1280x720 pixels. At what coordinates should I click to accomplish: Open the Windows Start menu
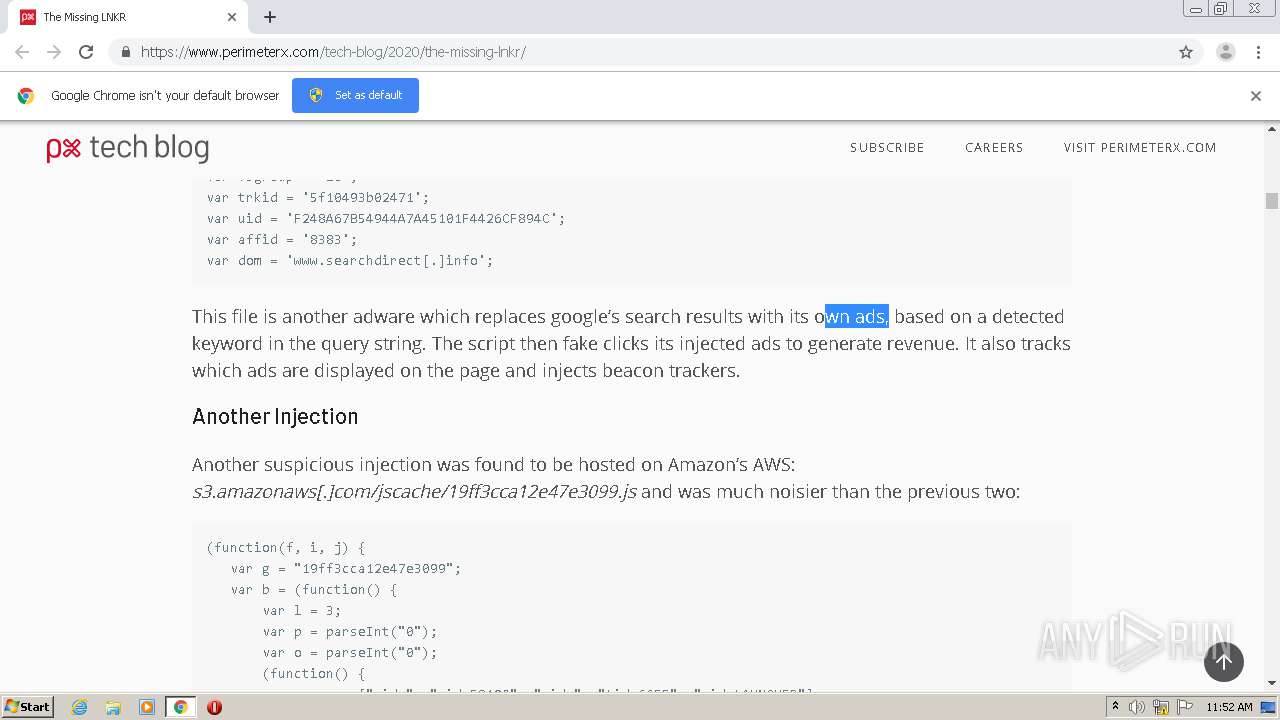(x=27, y=707)
